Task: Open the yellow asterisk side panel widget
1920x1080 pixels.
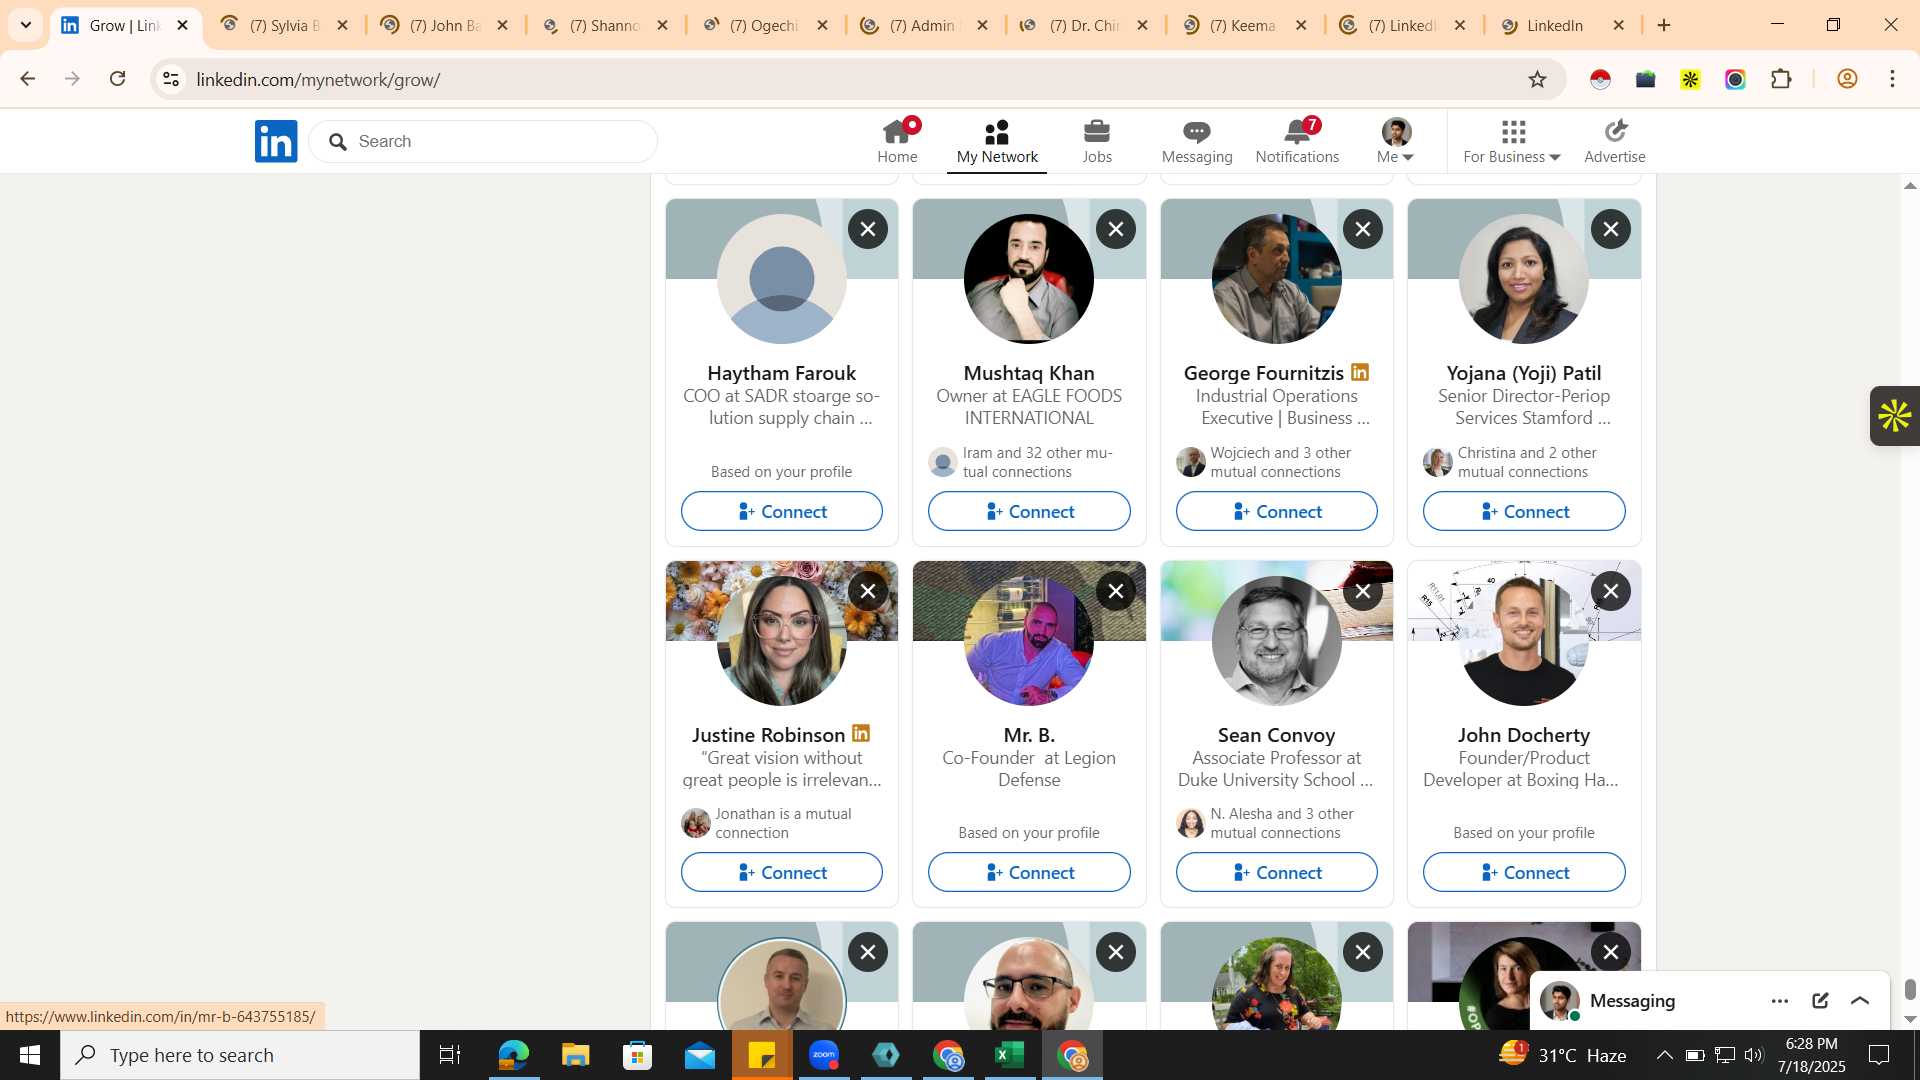Action: pyautogui.click(x=1895, y=416)
